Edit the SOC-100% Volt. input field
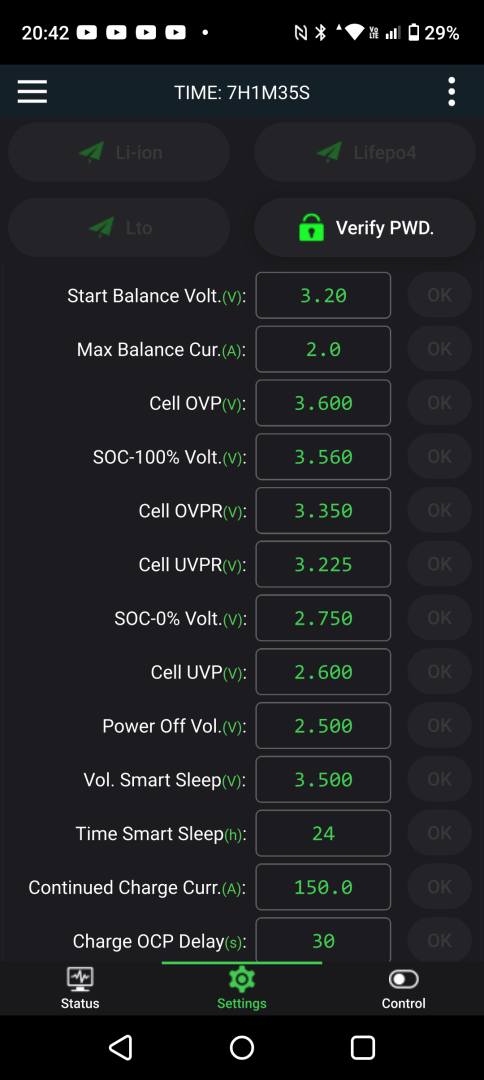 pos(324,457)
